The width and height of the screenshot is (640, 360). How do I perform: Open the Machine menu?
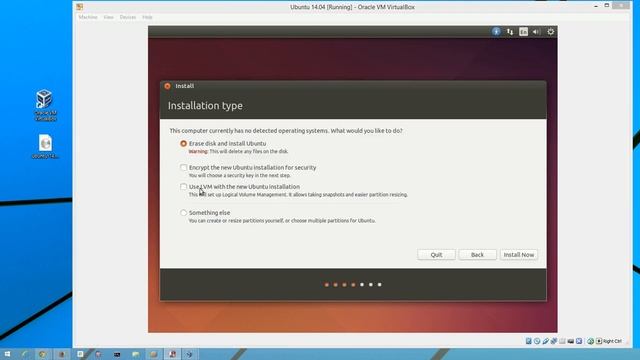point(88,17)
